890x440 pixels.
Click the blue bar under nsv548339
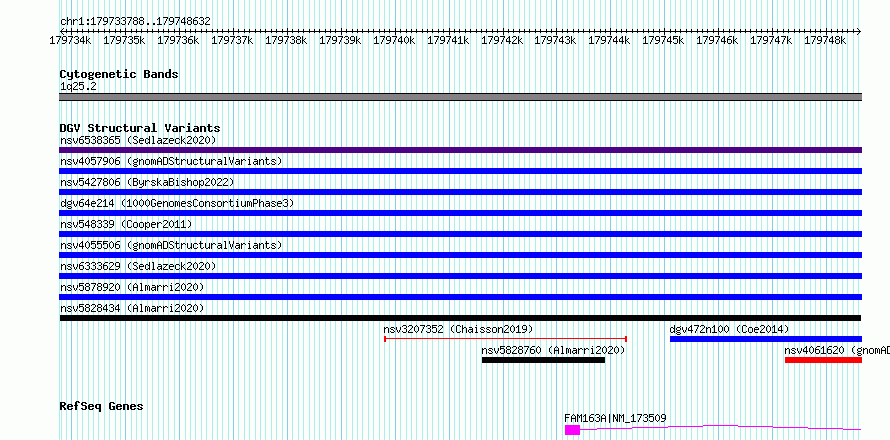pos(460,234)
